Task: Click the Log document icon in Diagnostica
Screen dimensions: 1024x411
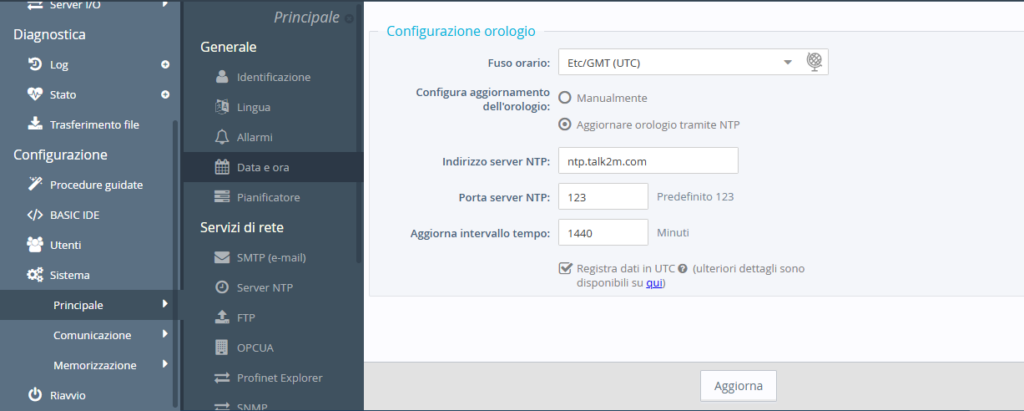Action: pos(34,65)
